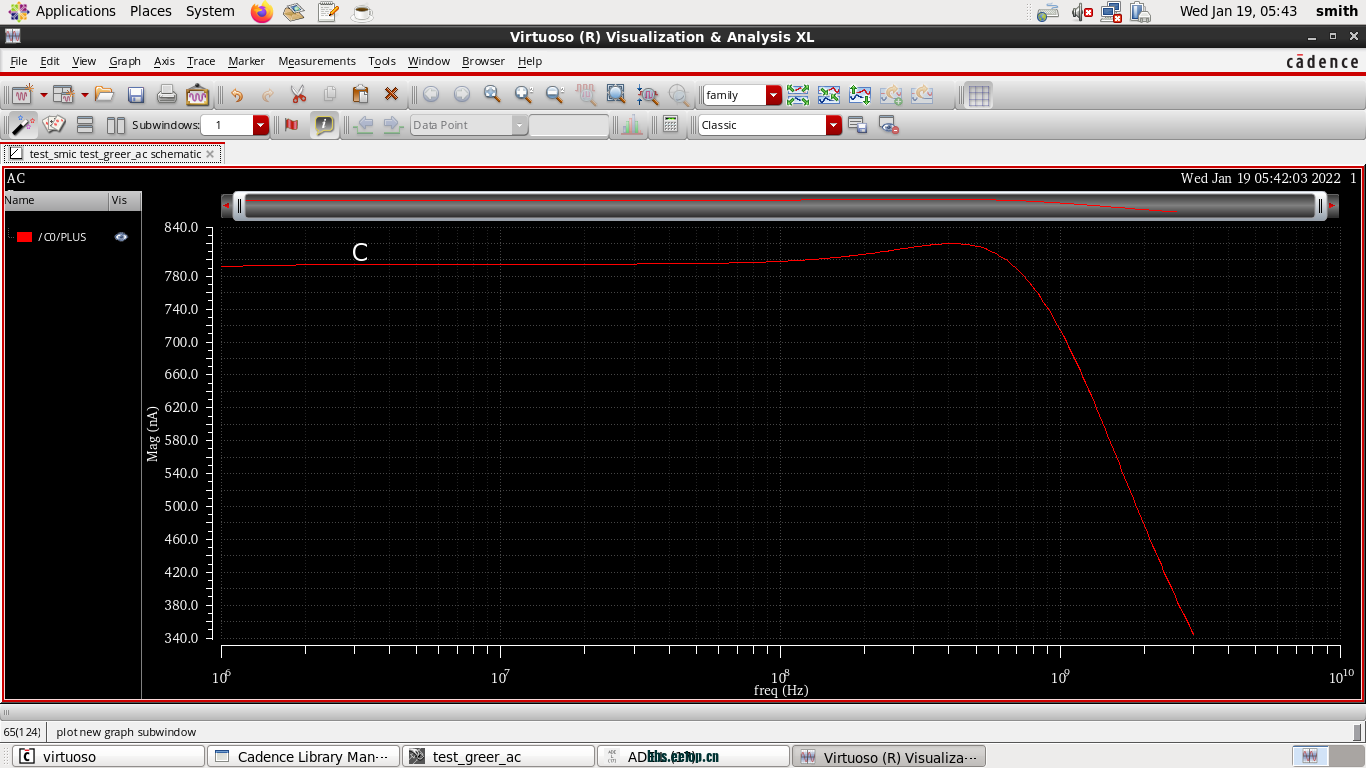Click the zoom in magnifier icon
Screen dimensions: 1366x768
(x=523, y=95)
